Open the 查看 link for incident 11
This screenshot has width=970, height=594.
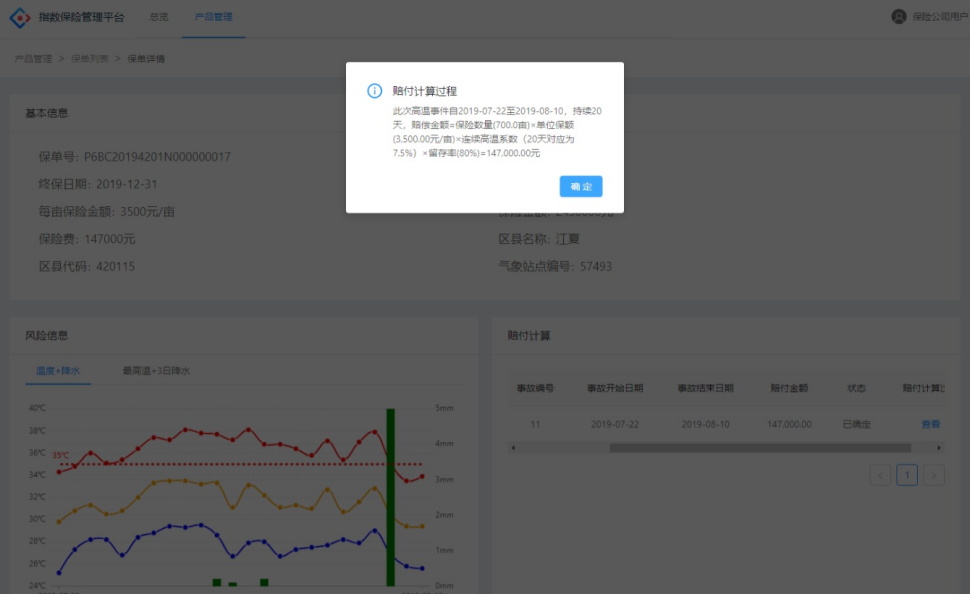tap(929, 423)
